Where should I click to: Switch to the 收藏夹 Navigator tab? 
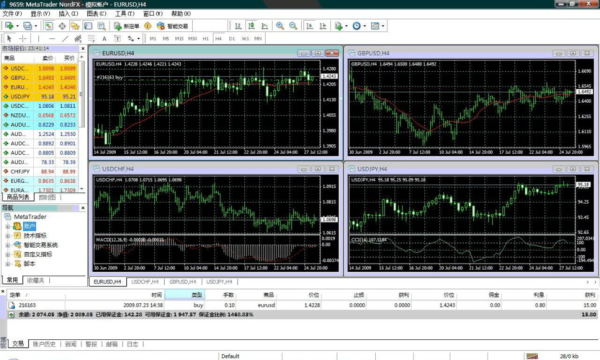36,280
